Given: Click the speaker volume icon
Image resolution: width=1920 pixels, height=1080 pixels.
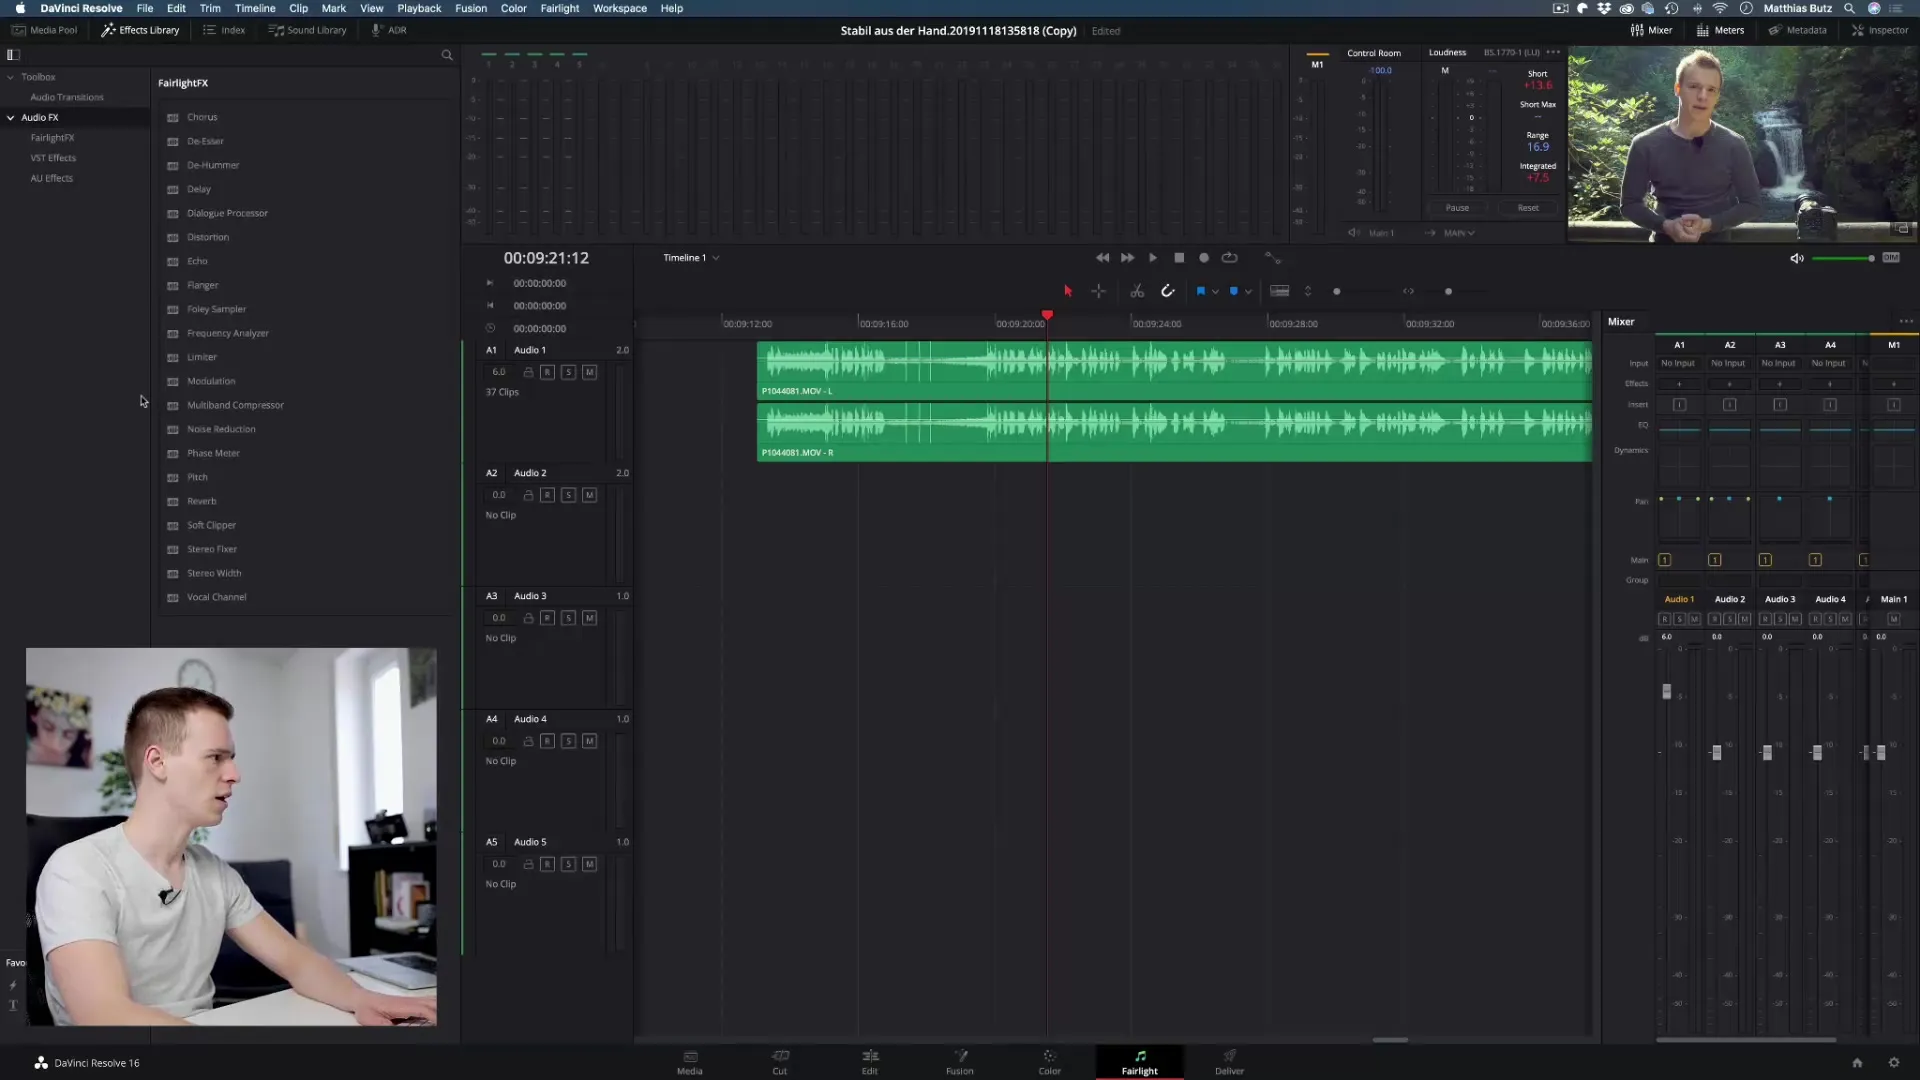Looking at the screenshot, I should (1797, 258).
